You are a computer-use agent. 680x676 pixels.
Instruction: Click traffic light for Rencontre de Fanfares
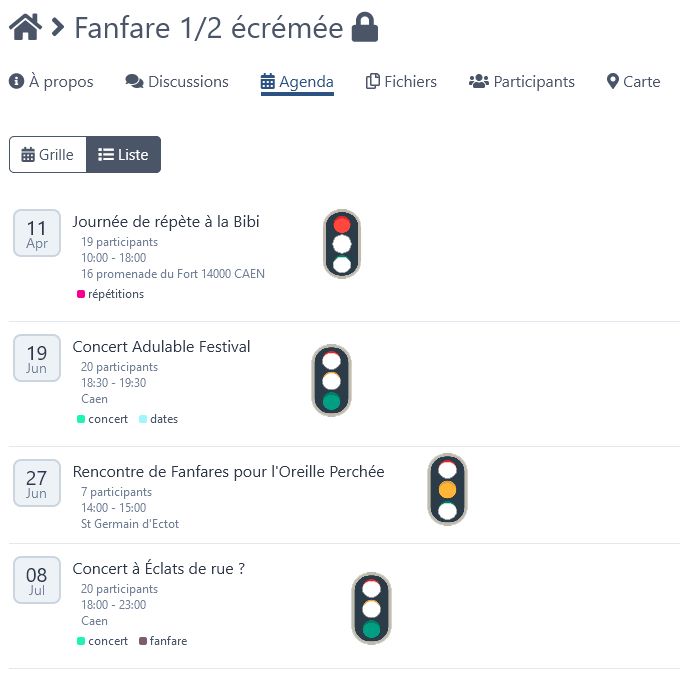[447, 490]
